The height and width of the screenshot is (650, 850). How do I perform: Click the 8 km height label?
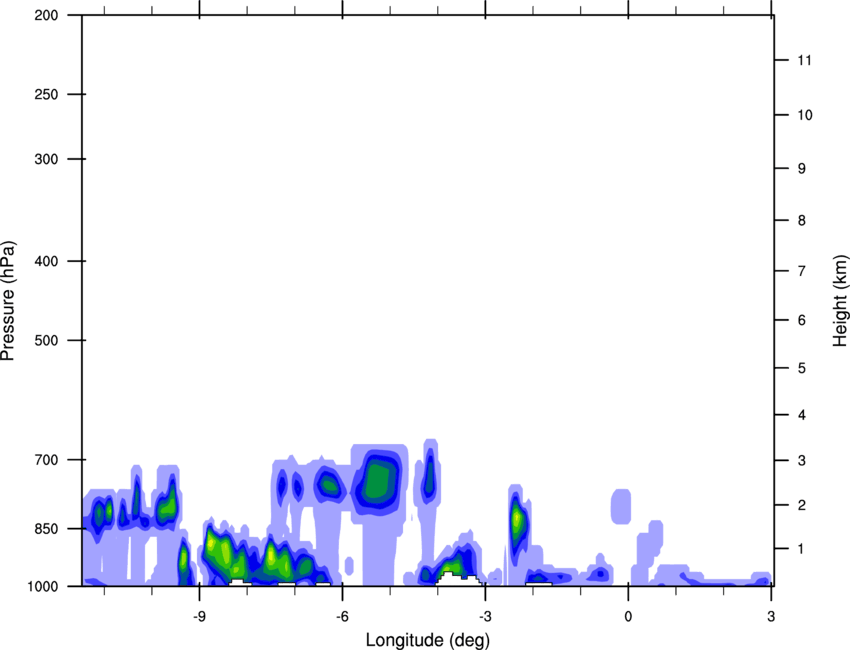click(802, 220)
